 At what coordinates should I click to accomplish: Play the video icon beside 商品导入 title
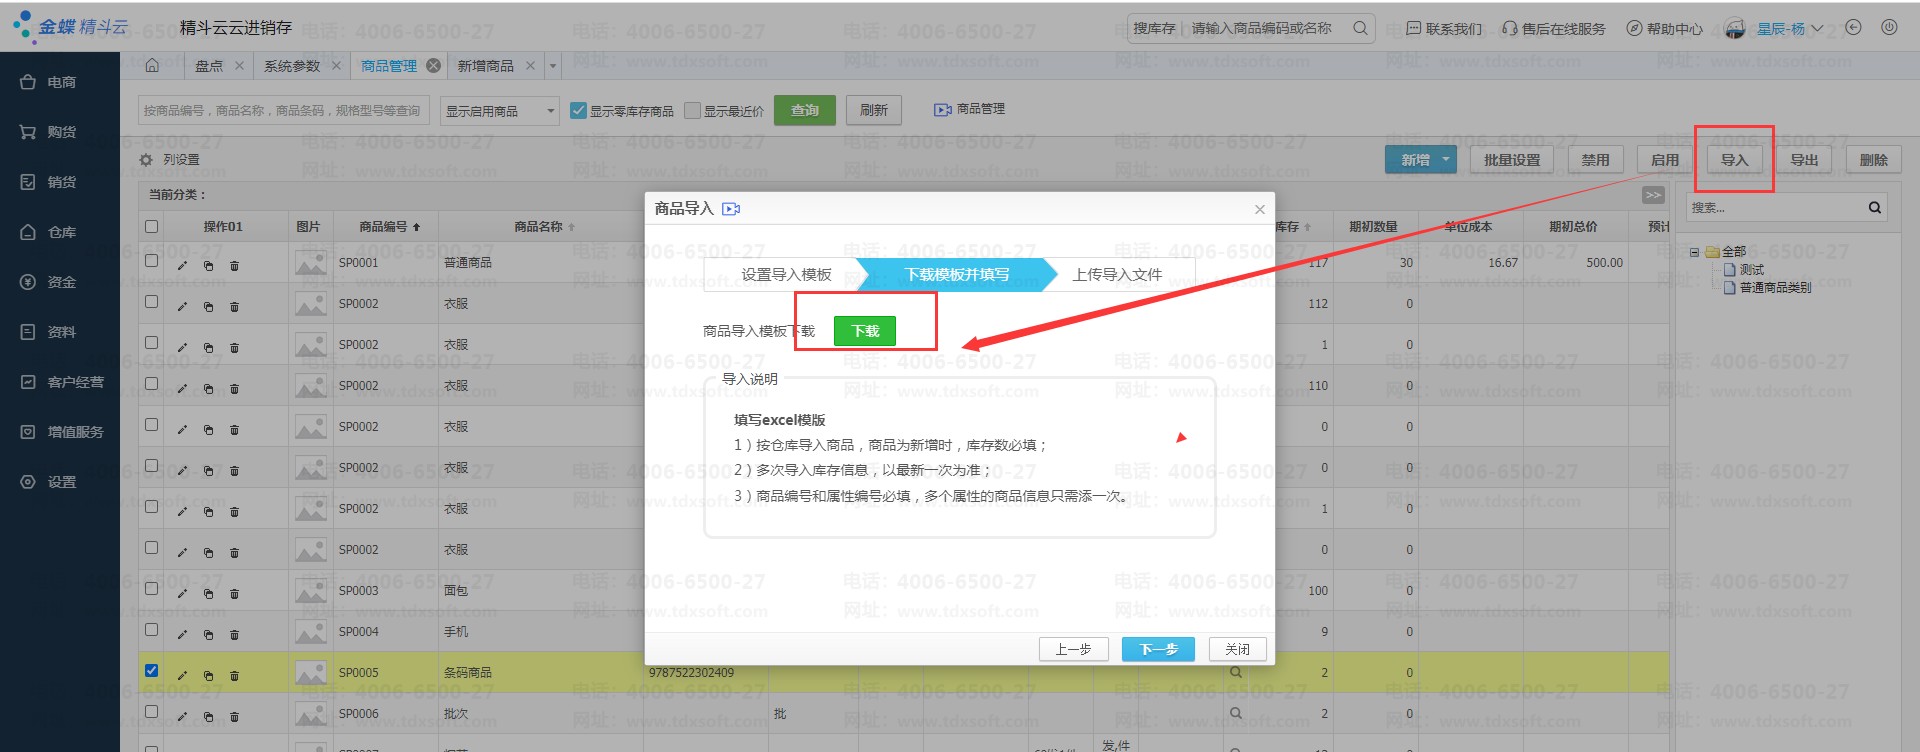731,209
